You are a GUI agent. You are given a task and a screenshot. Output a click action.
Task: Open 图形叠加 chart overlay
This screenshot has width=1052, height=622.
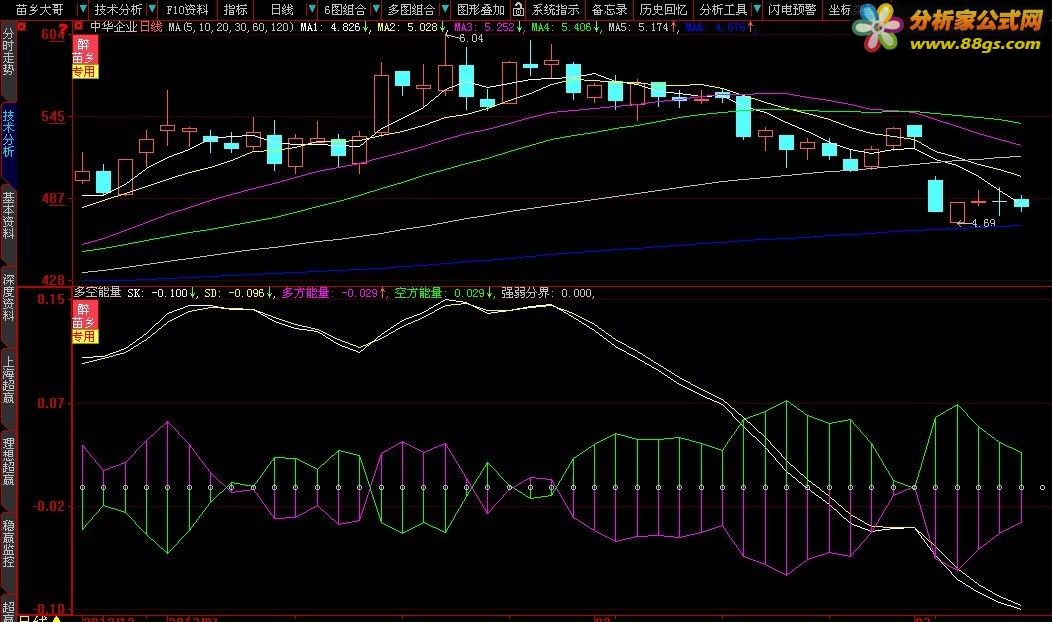(480, 9)
